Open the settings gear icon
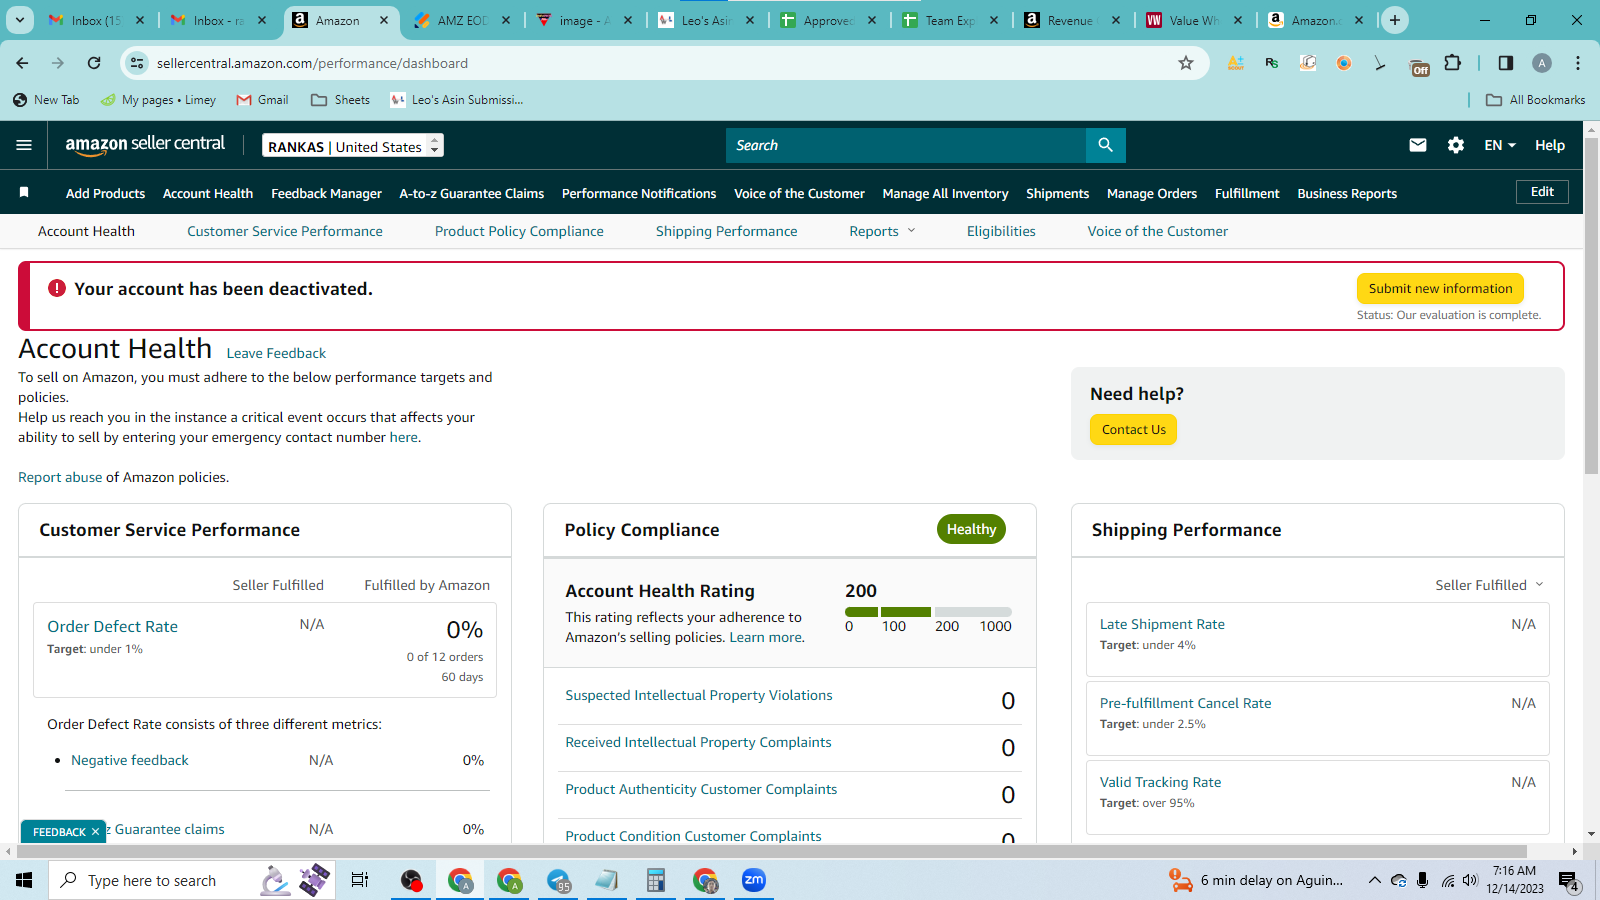This screenshot has width=1600, height=900. (x=1456, y=145)
